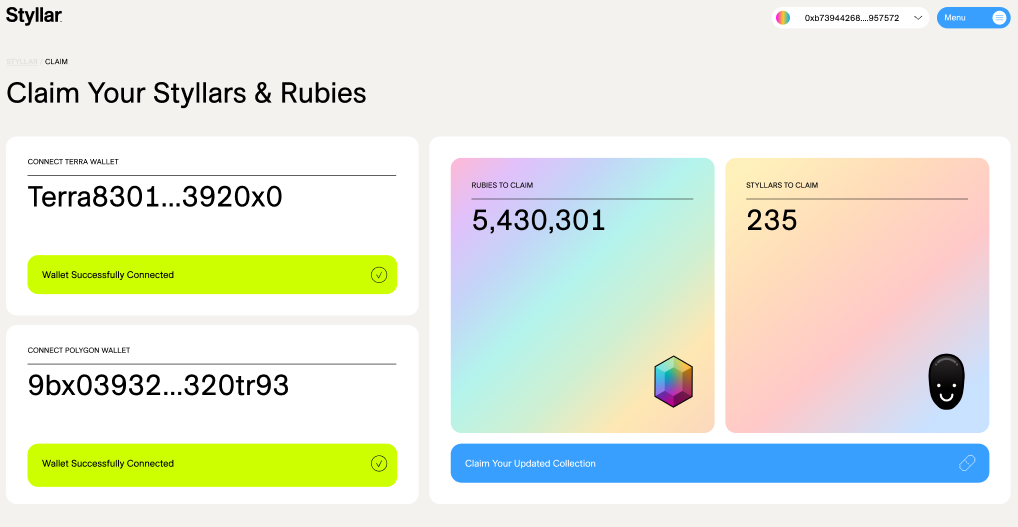Click the black Styllar smiley face icon
The width and height of the screenshot is (1018, 527).
[946, 382]
